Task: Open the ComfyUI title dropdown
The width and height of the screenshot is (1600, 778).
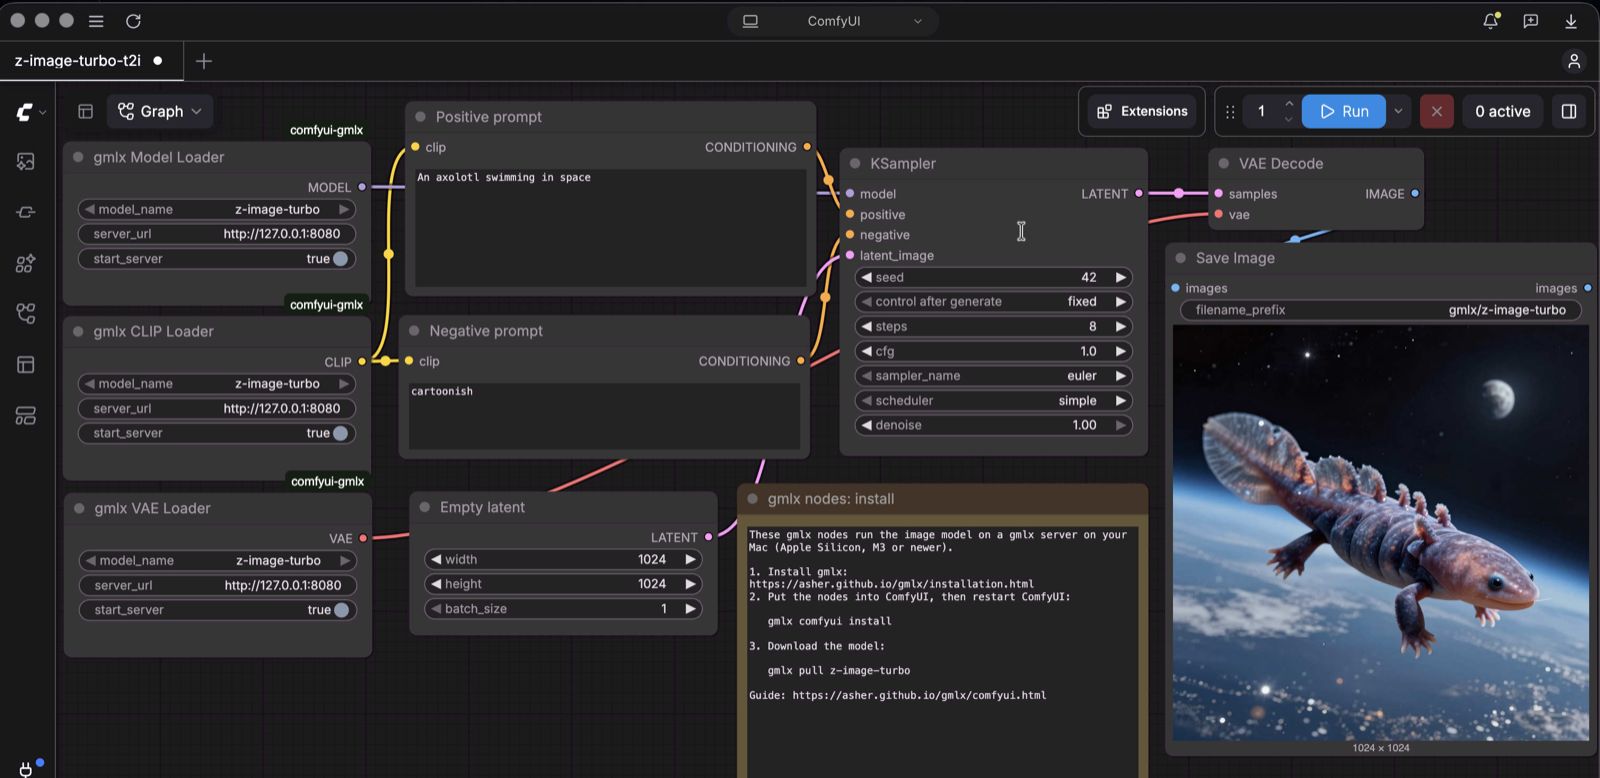Action: coord(833,21)
